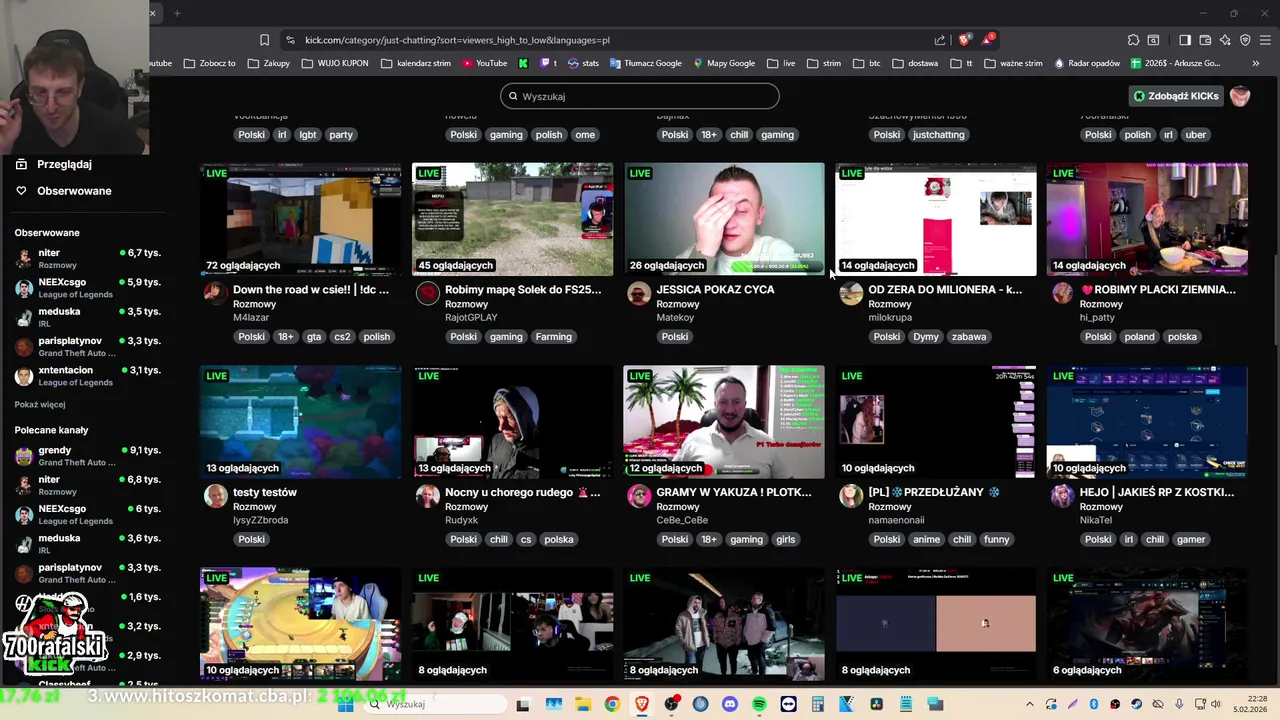This screenshot has width=1280, height=720.
Task: Click M4lazar channel avatar
Action: [215, 293]
